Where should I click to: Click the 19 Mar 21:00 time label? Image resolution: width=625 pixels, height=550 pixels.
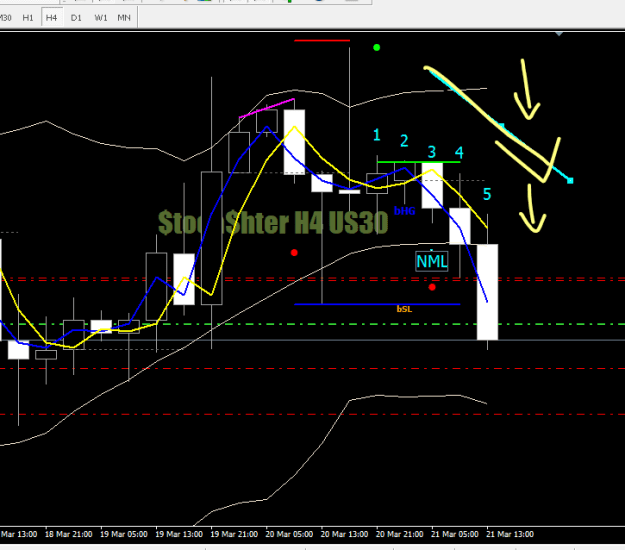(x=234, y=534)
